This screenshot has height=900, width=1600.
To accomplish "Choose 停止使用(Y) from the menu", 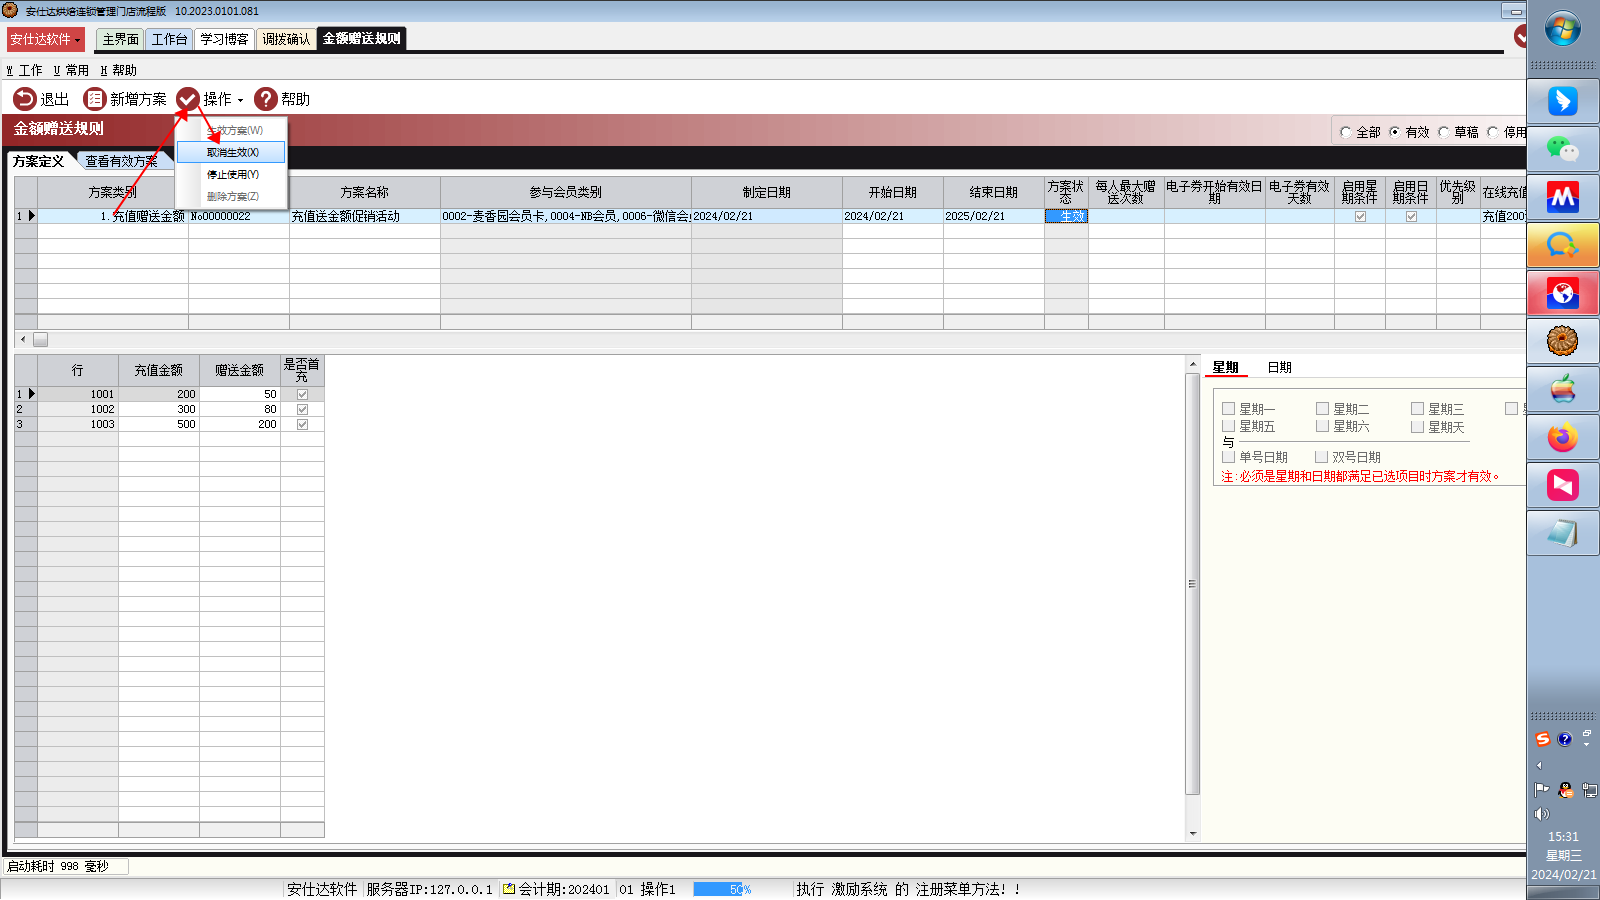I will [232, 174].
